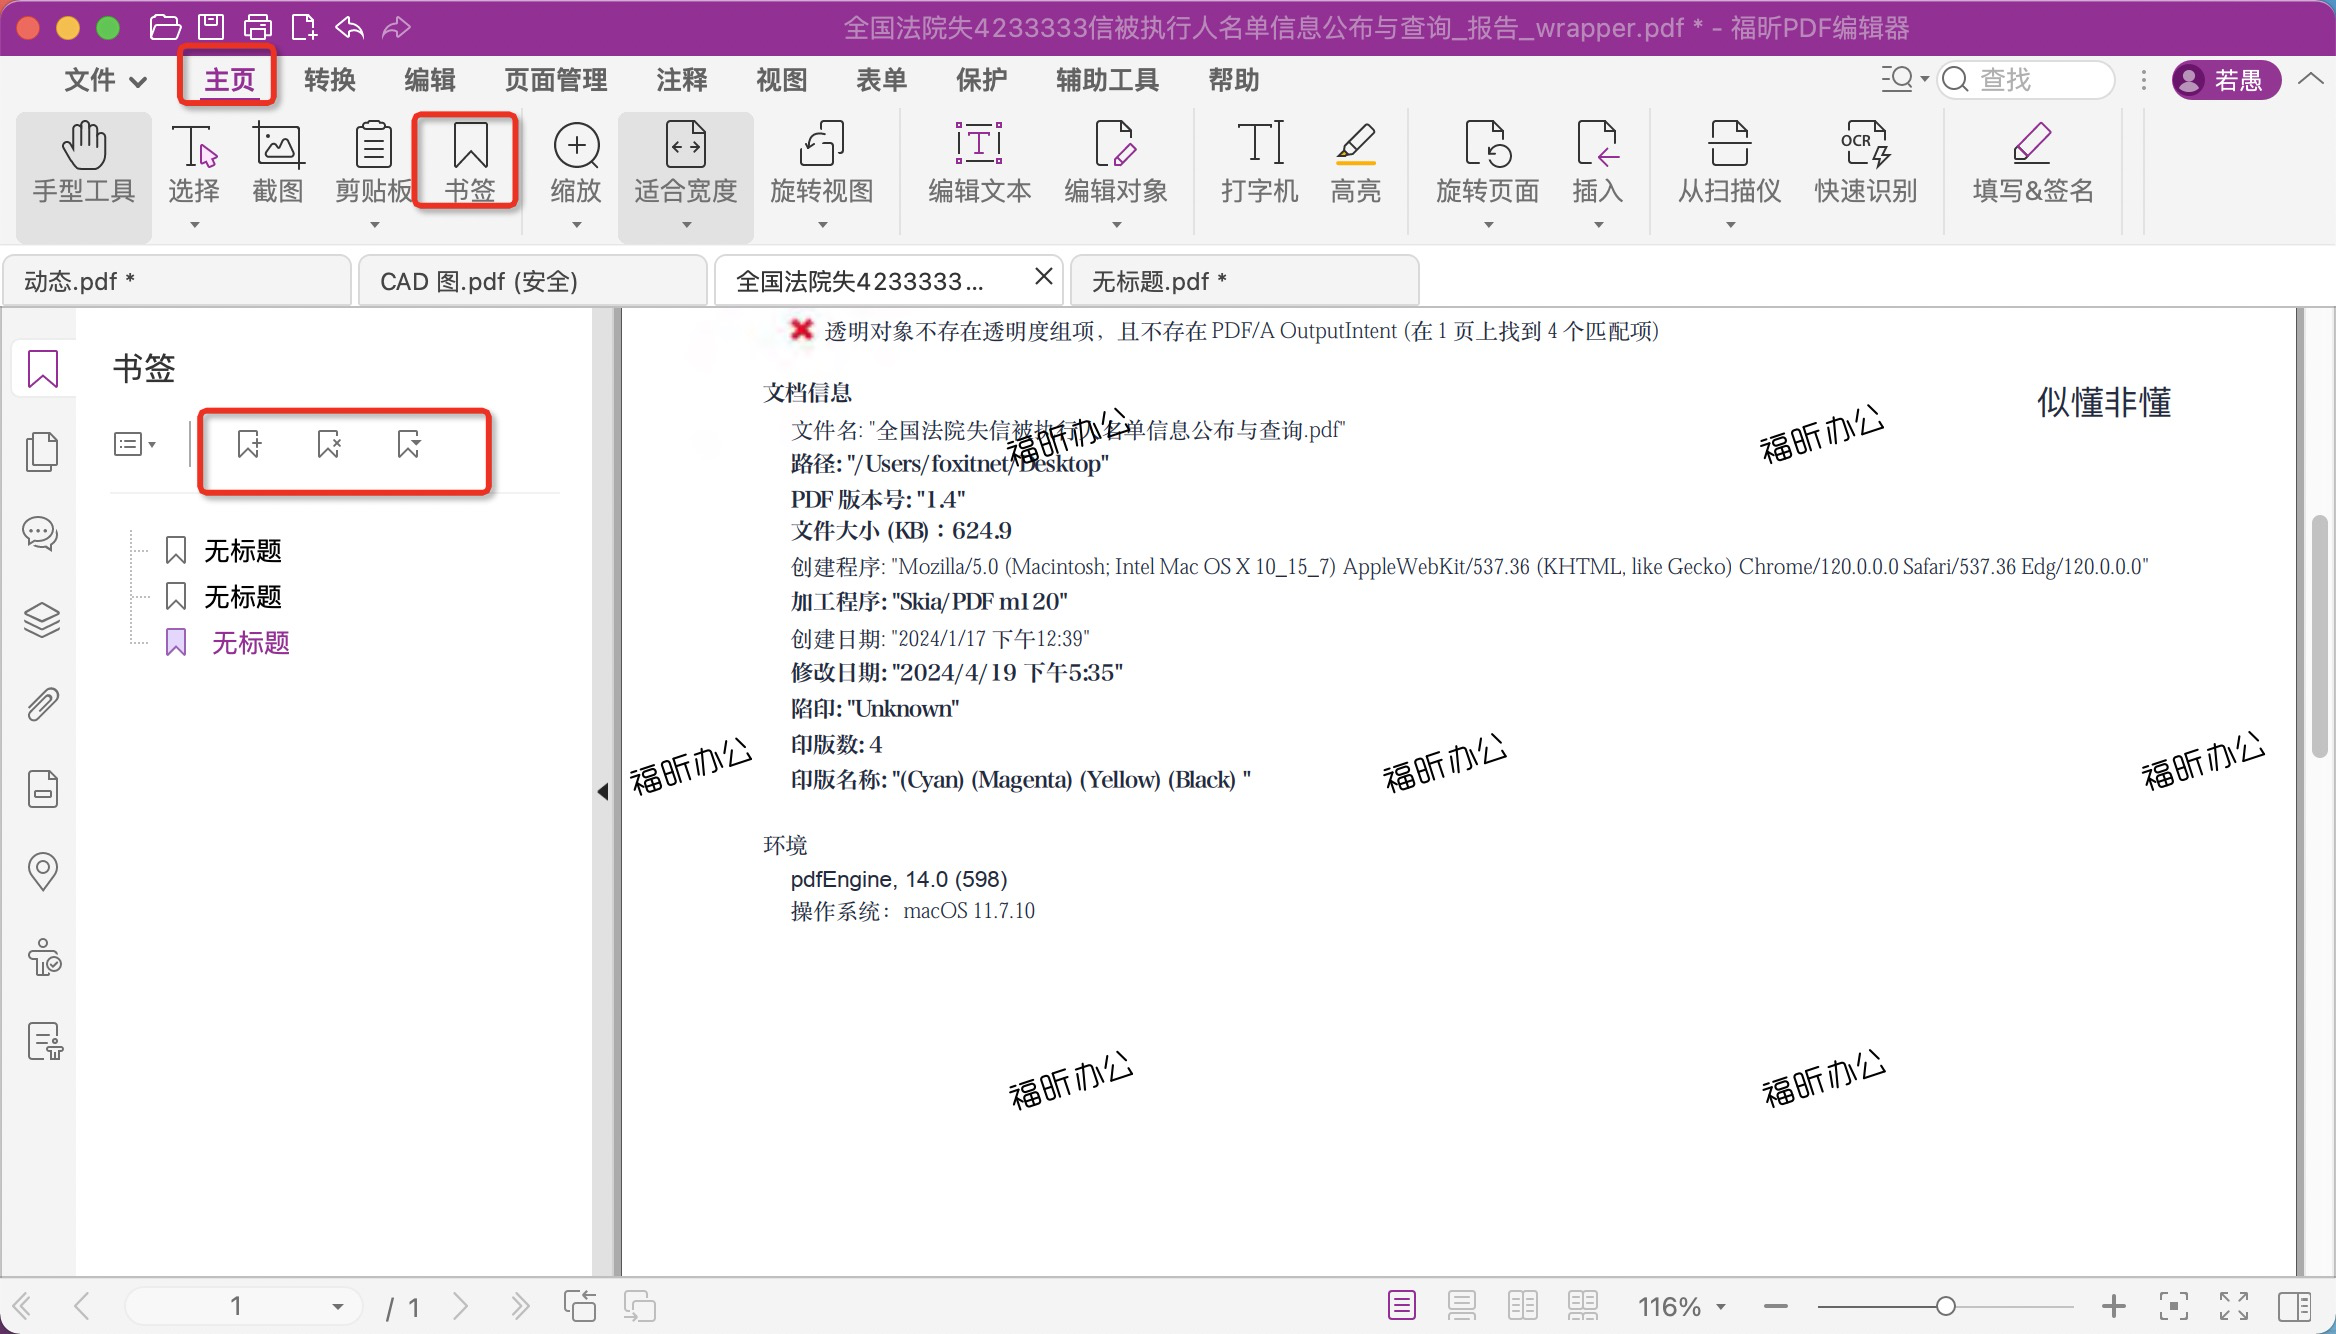The width and height of the screenshot is (2336, 1334).
Task: Toggle single page view mode
Action: (1401, 1306)
